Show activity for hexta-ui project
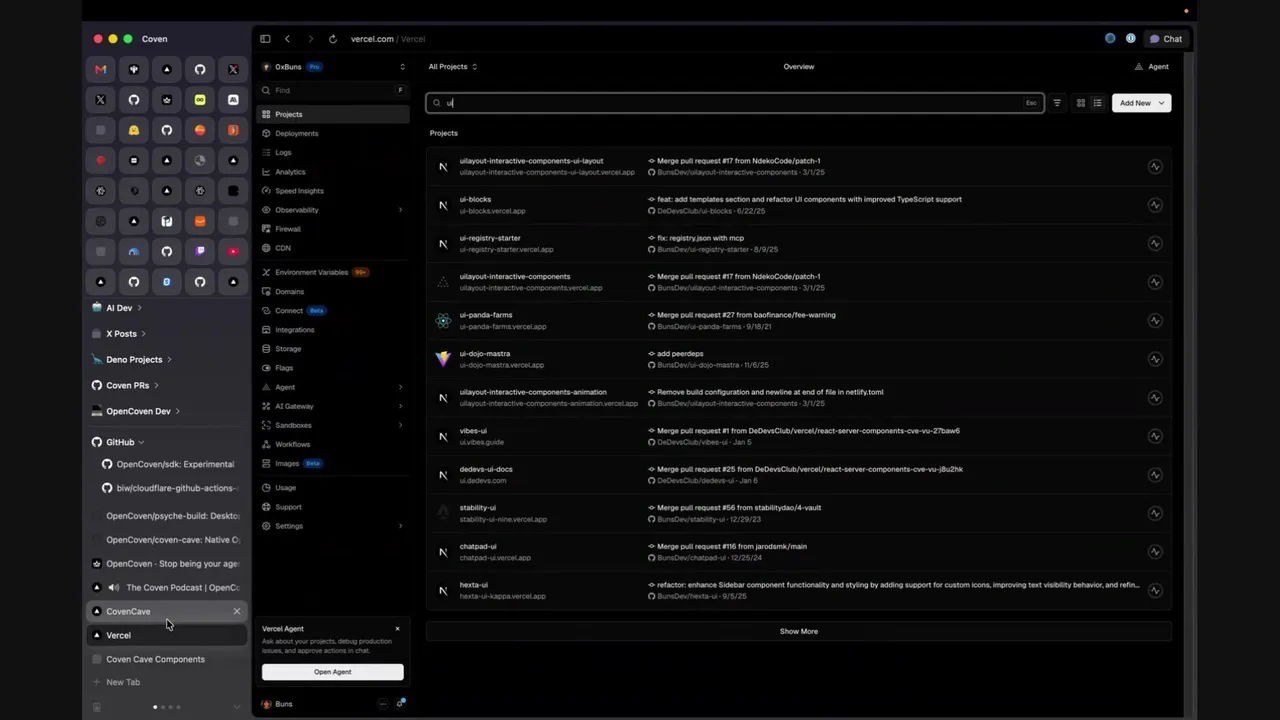 click(x=1155, y=590)
